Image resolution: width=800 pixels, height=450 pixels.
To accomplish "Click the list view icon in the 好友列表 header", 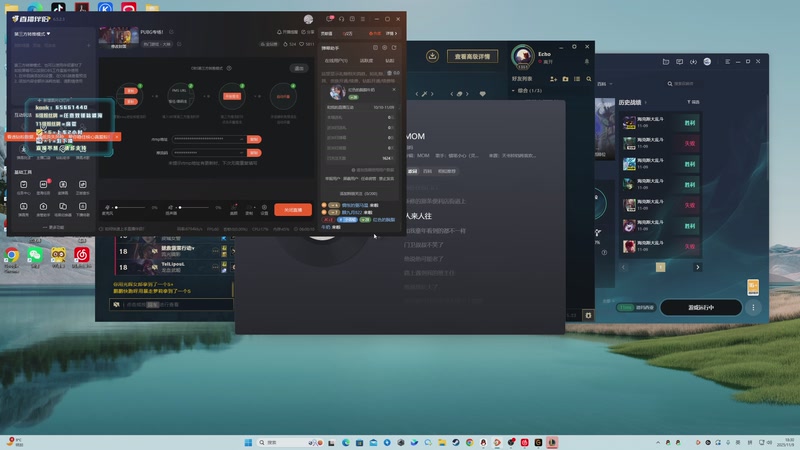I will click(577, 79).
